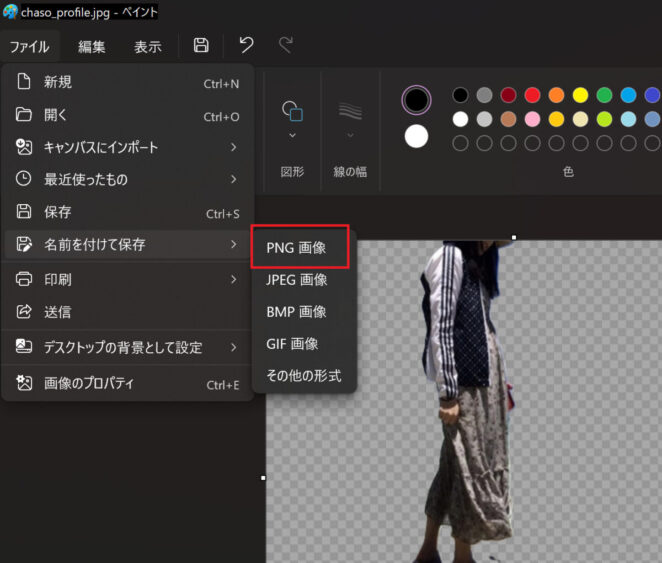This screenshot has width=662, height=563.
Task: Open the 表示 menu
Action: click(x=148, y=46)
